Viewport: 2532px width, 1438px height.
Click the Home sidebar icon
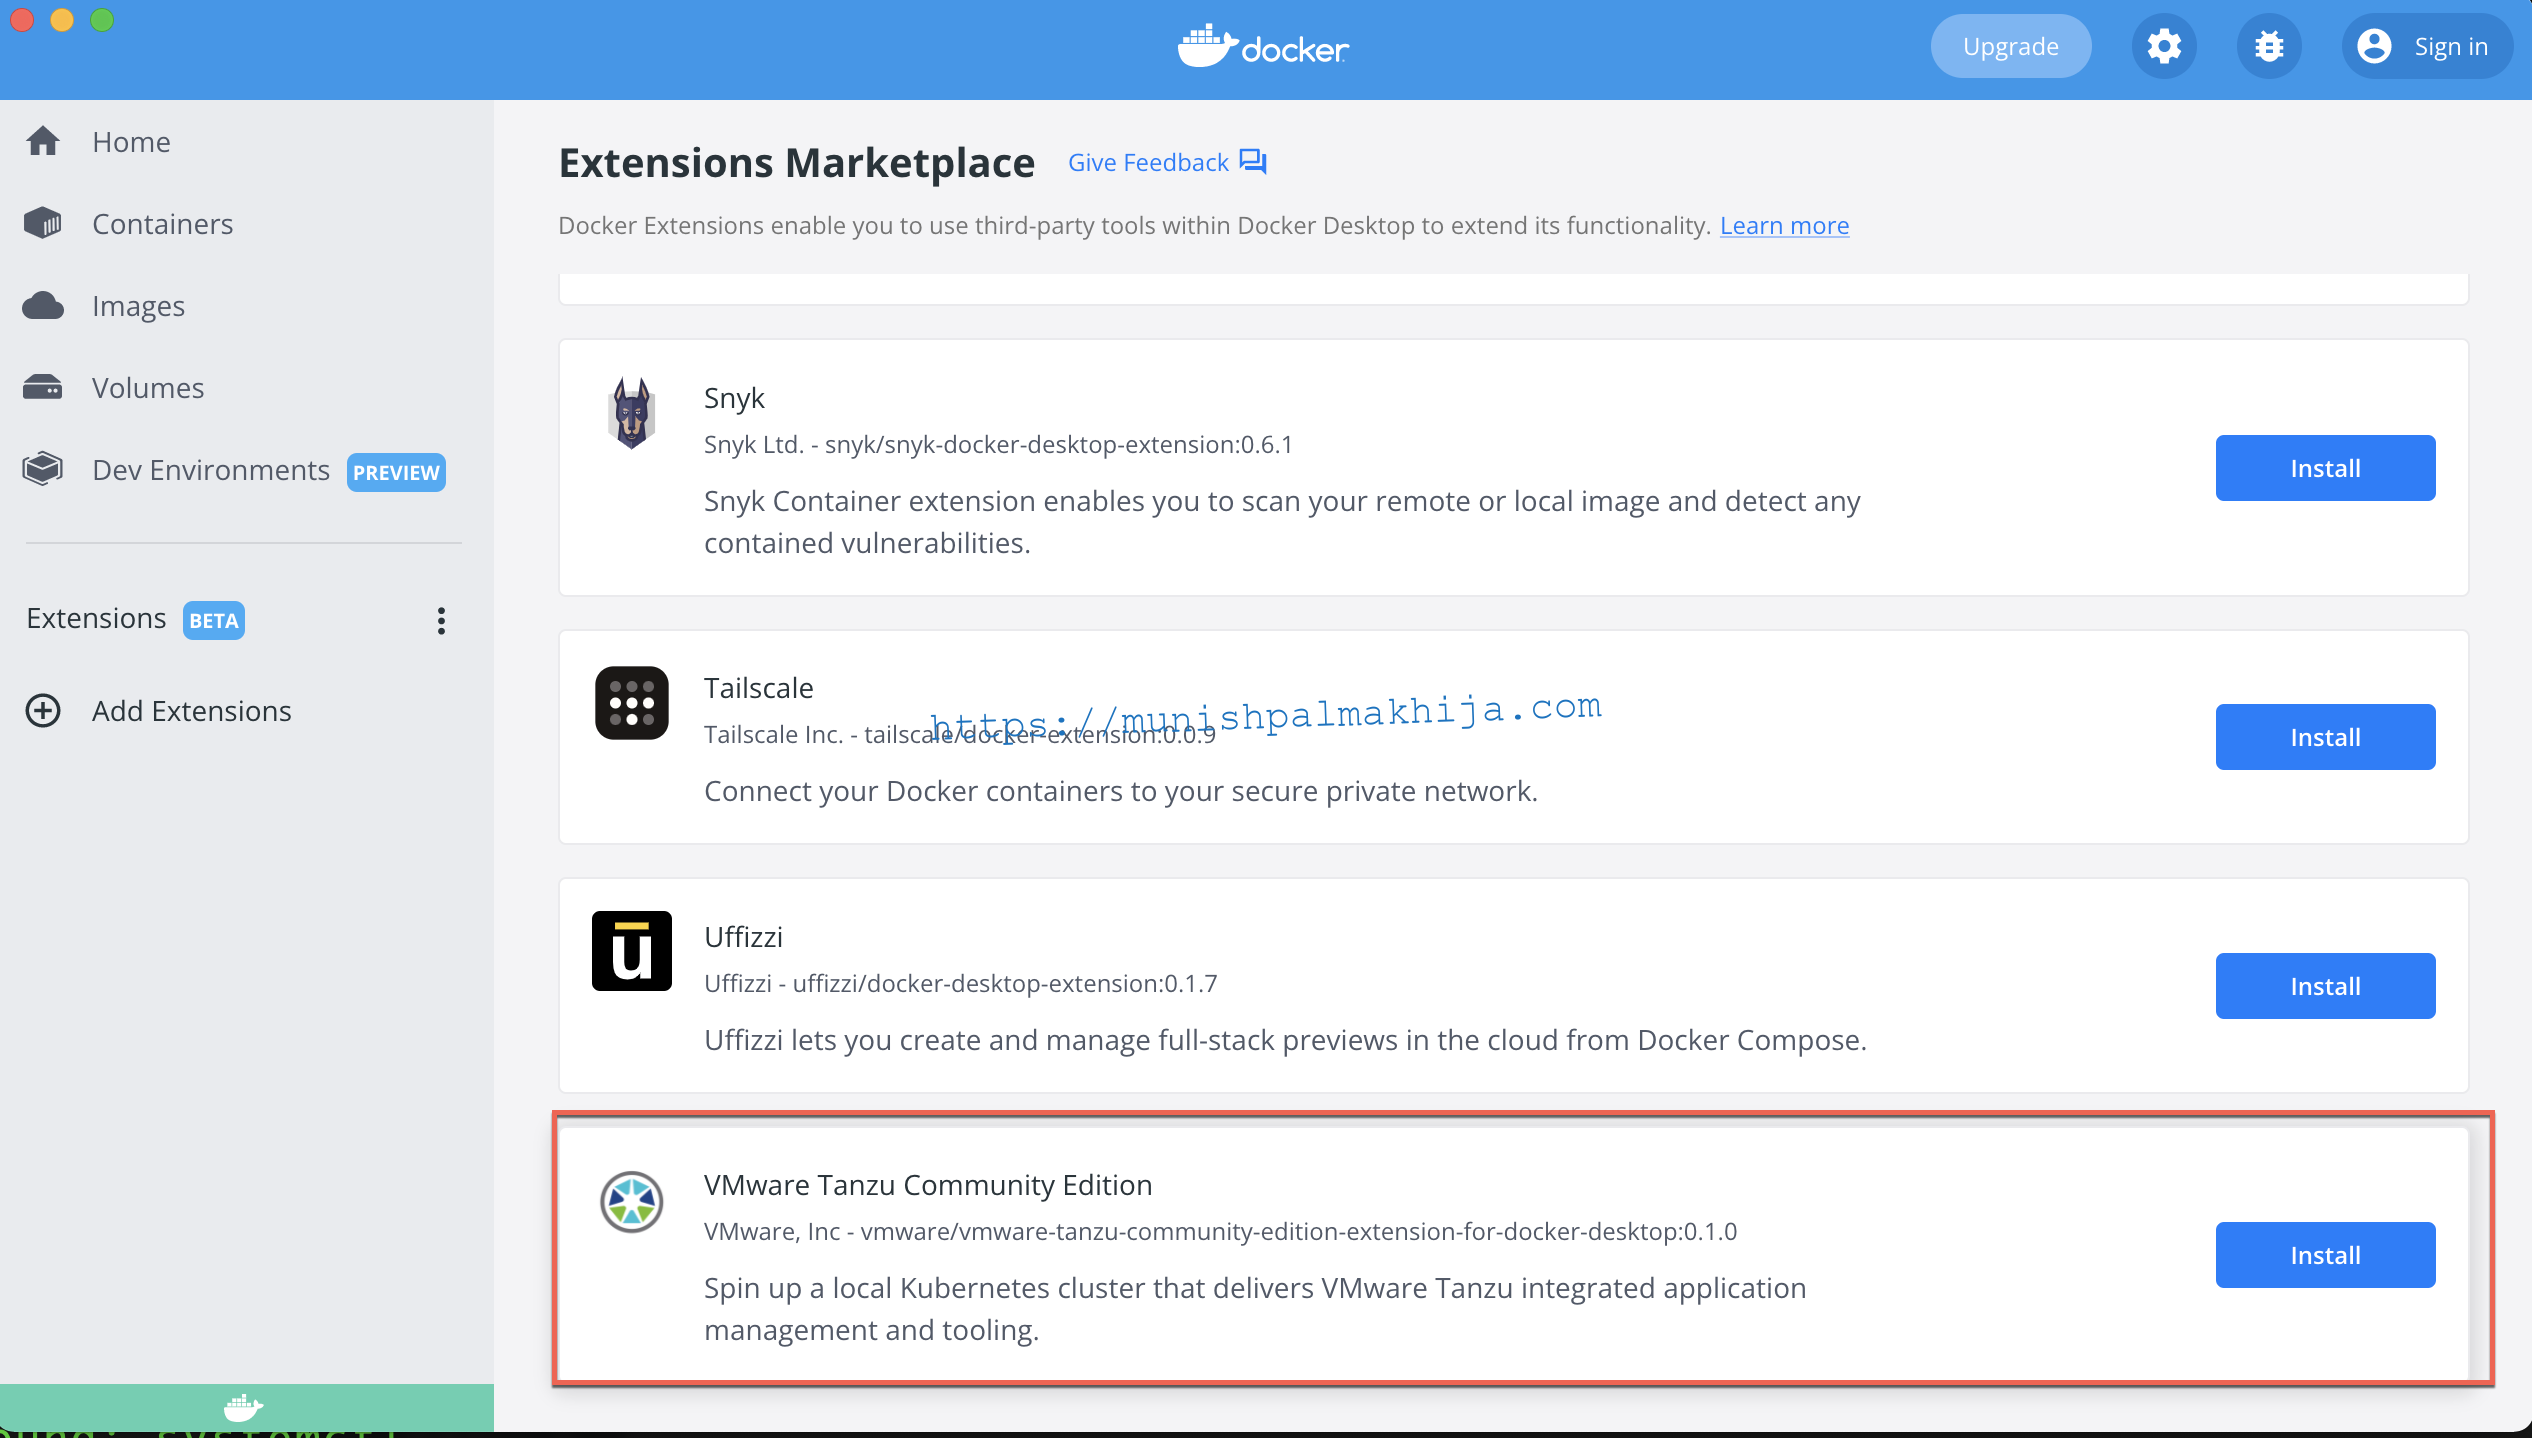[x=43, y=142]
